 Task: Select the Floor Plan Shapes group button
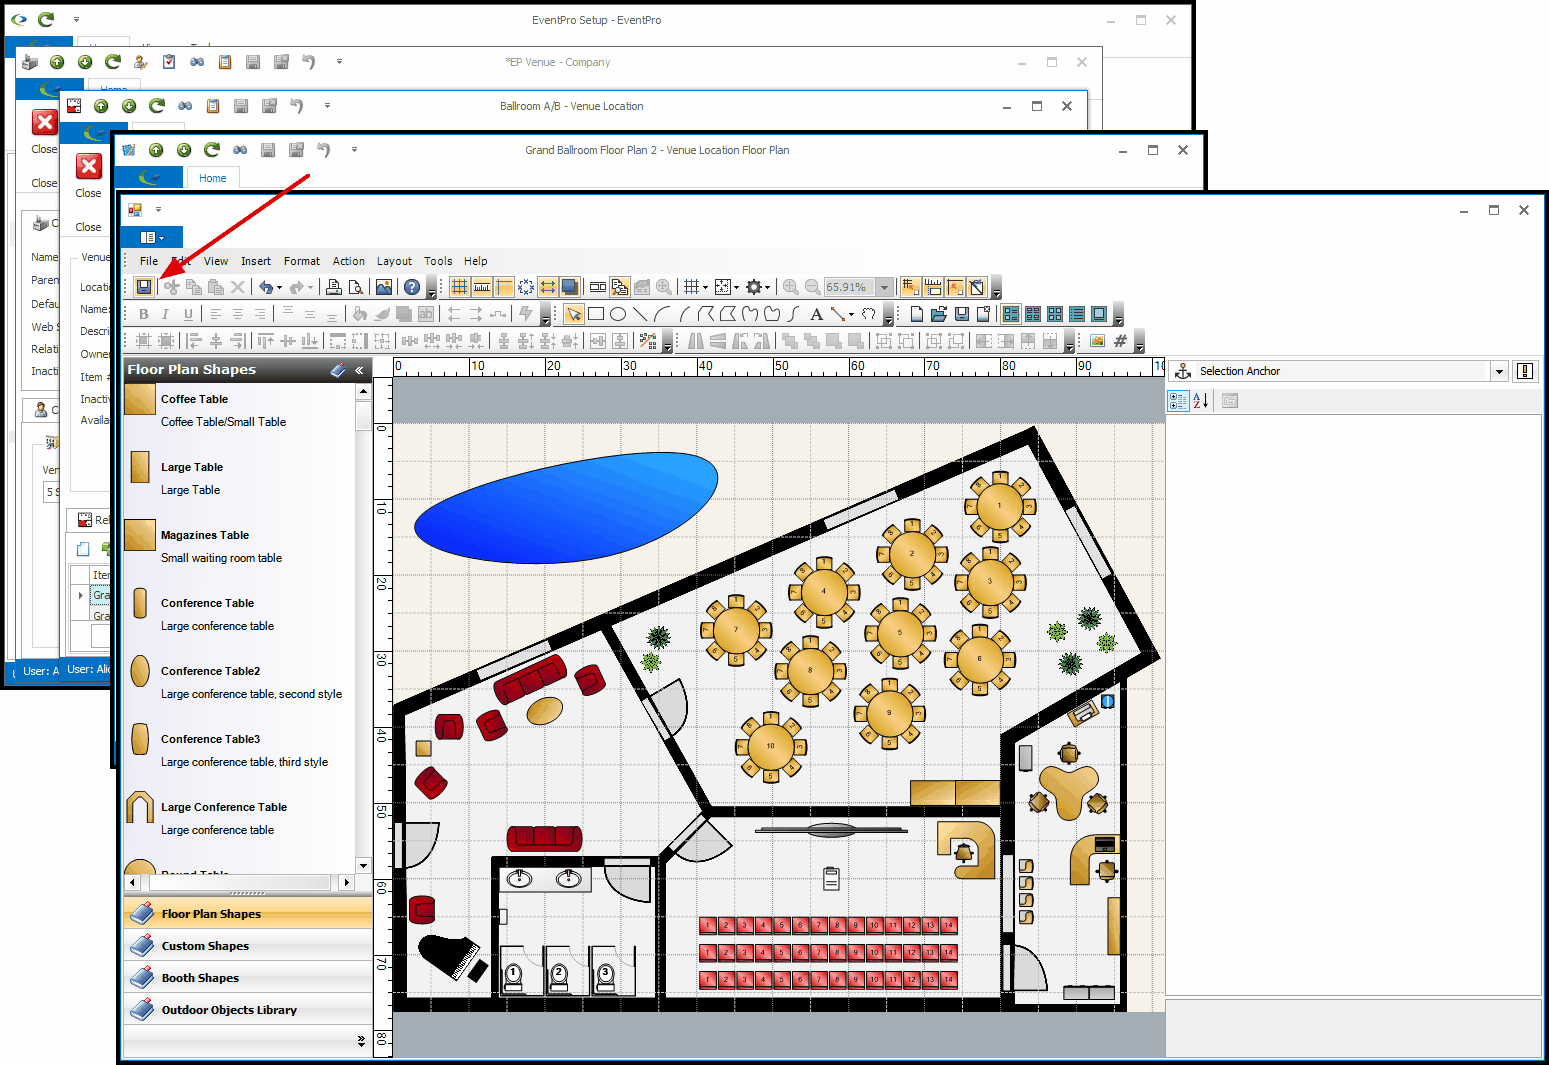[248, 914]
